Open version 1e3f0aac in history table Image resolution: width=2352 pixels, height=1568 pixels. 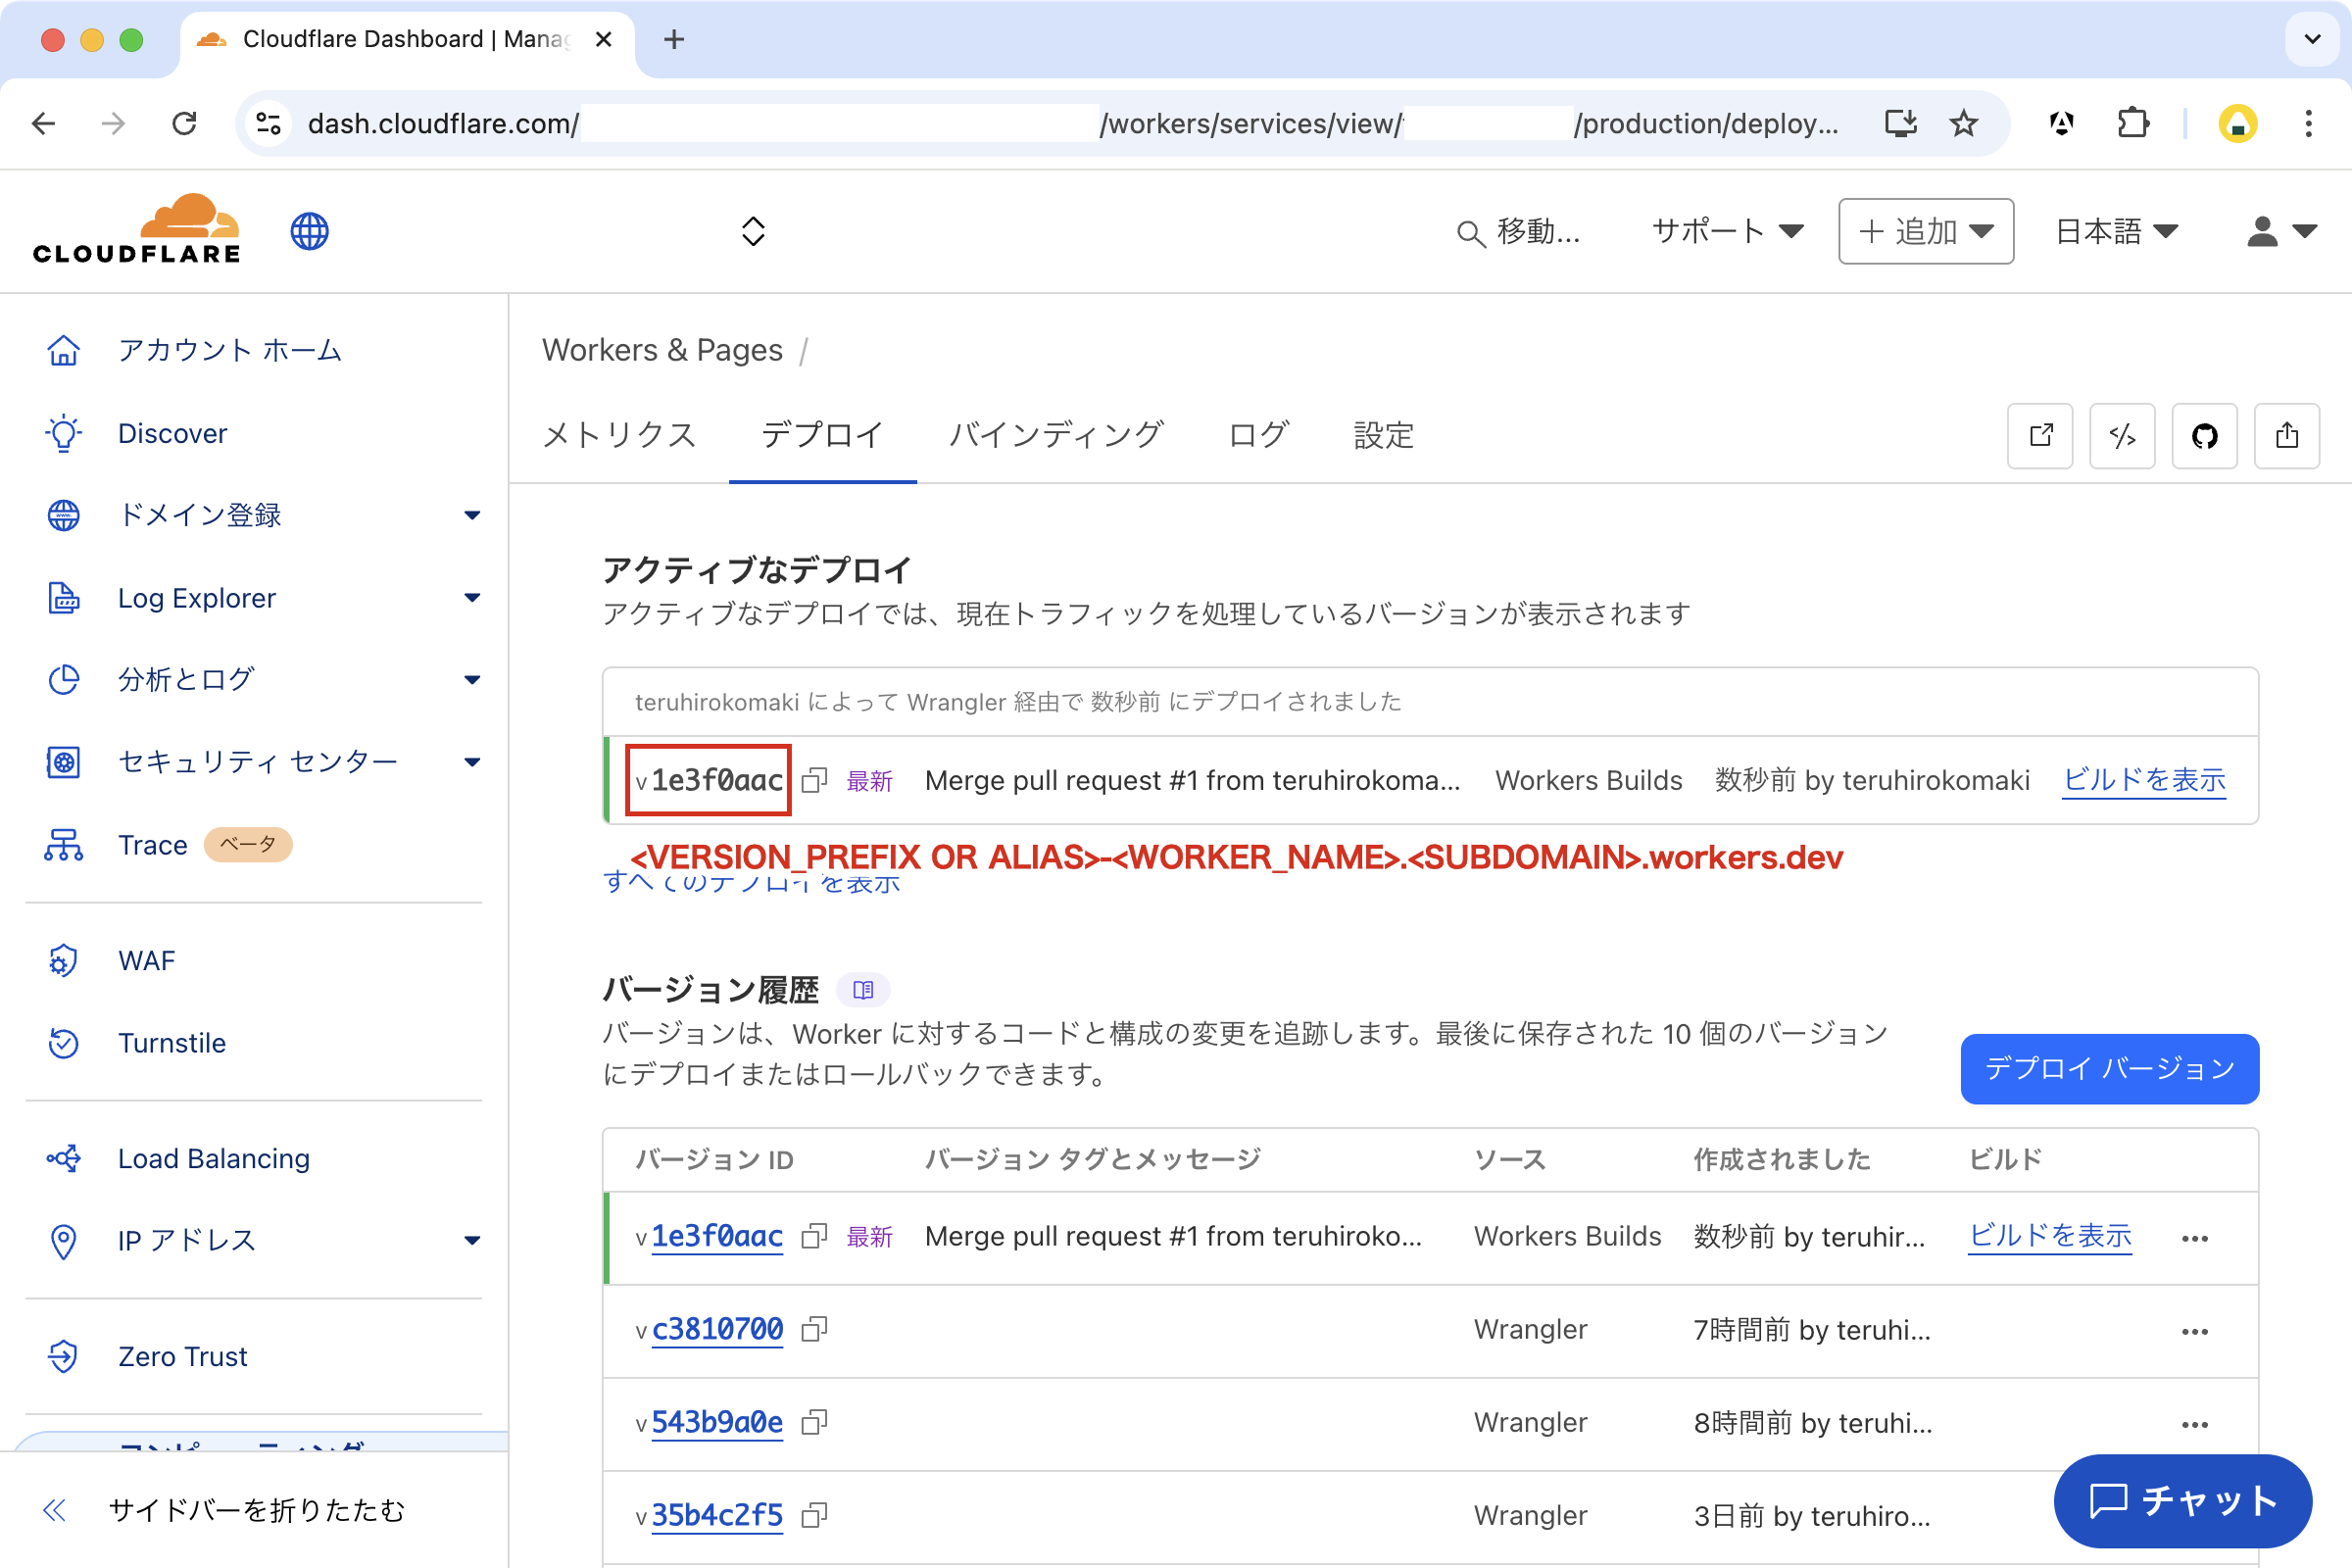pyautogui.click(x=717, y=1236)
